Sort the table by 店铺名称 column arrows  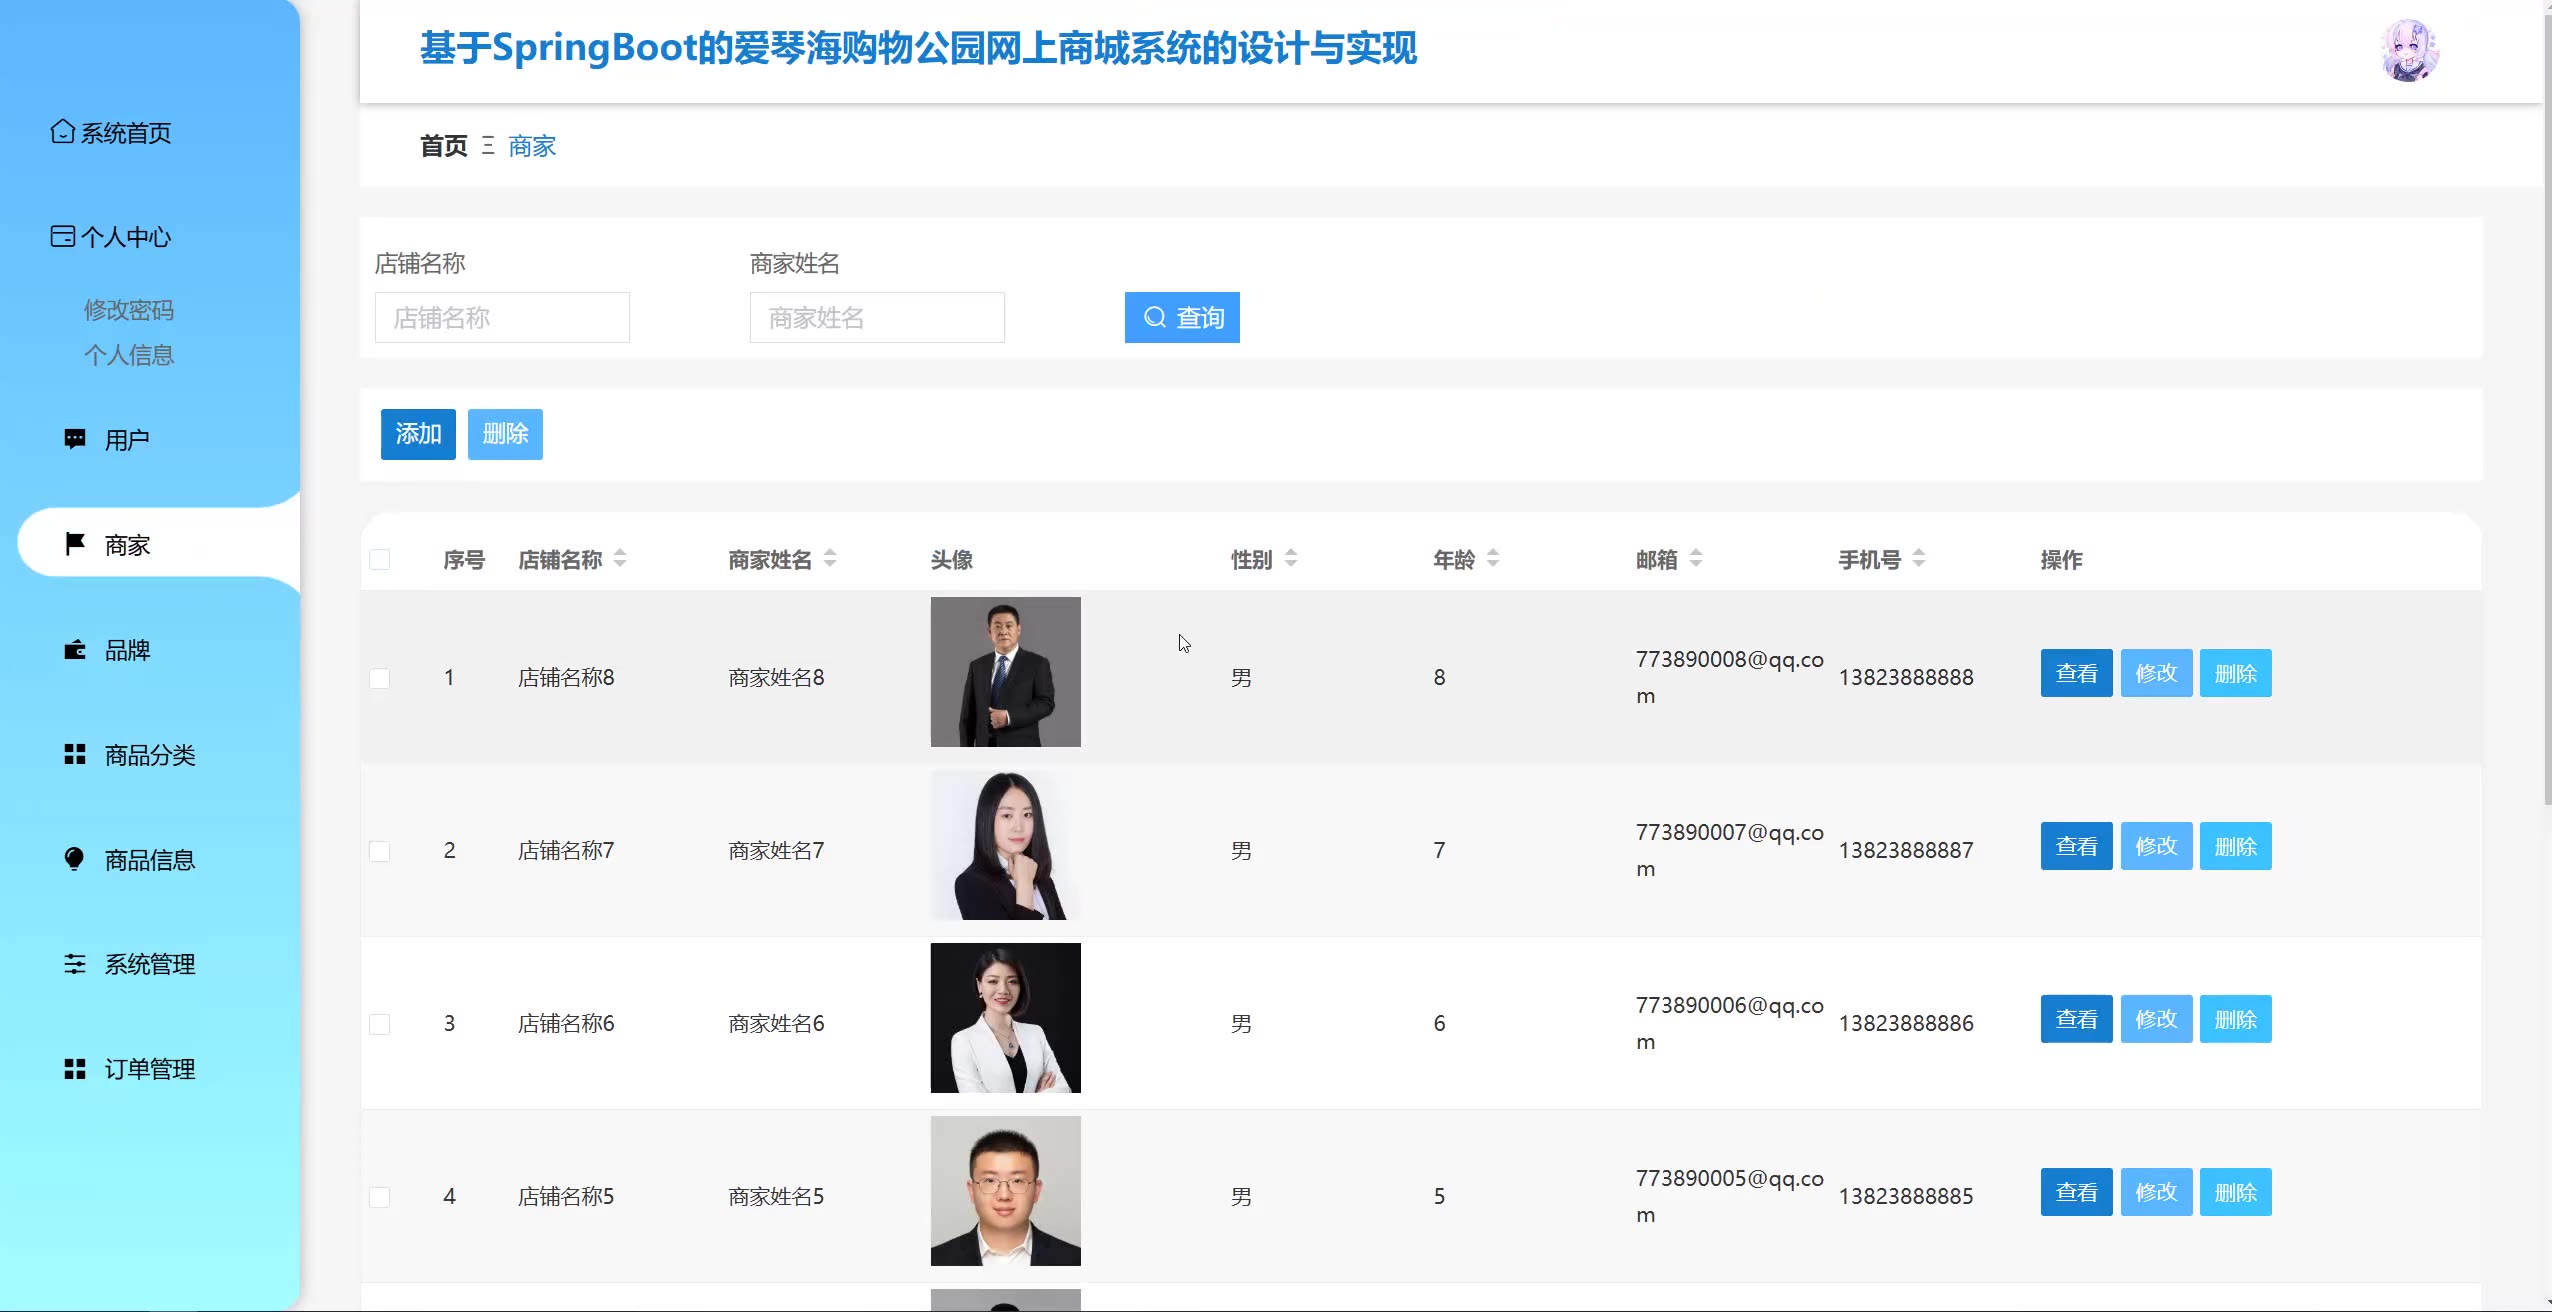click(620, 558)
